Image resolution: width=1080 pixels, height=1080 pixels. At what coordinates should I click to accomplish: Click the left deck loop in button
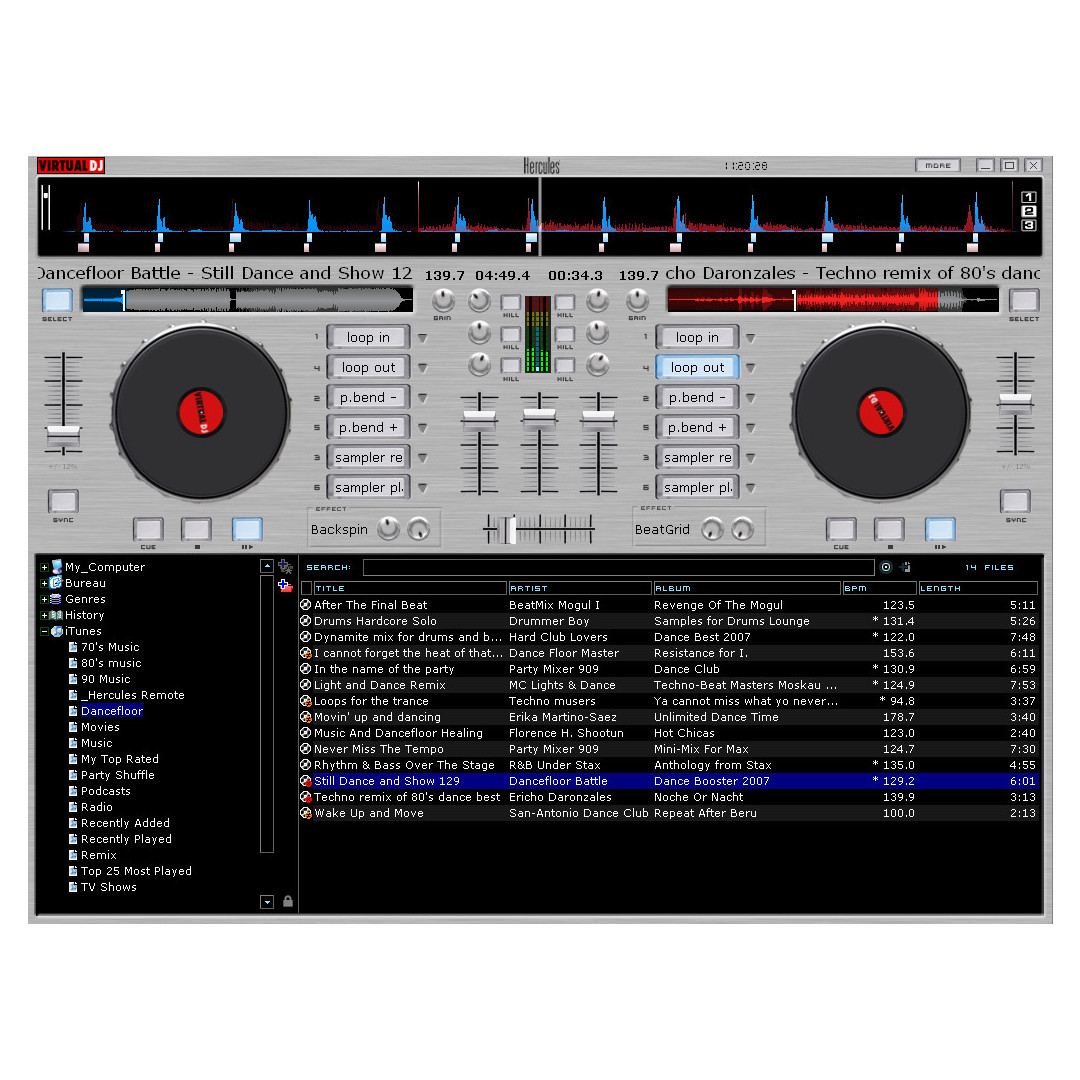point(368,338)
